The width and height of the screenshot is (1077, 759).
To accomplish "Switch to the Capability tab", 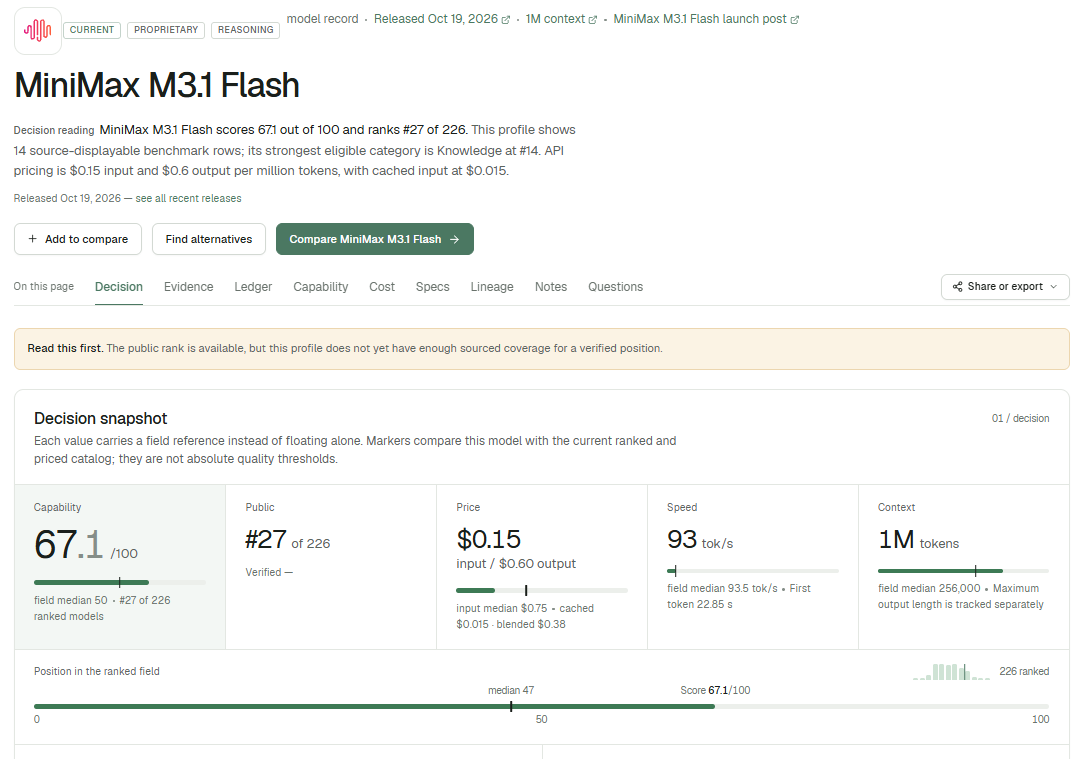I will coord(321,287).
